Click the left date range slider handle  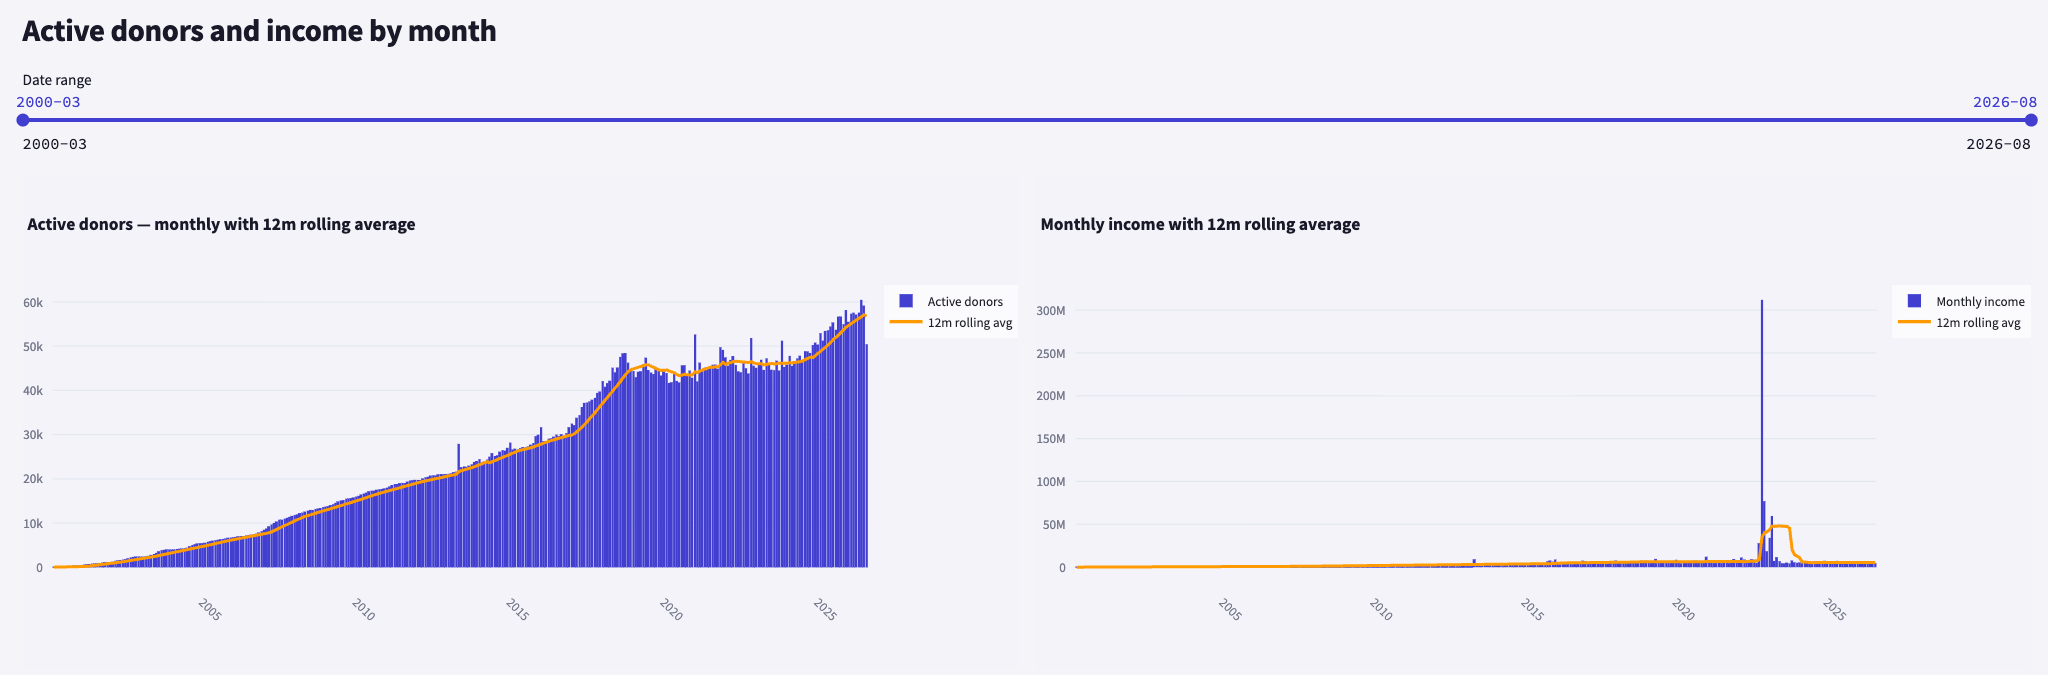[23, 120]
